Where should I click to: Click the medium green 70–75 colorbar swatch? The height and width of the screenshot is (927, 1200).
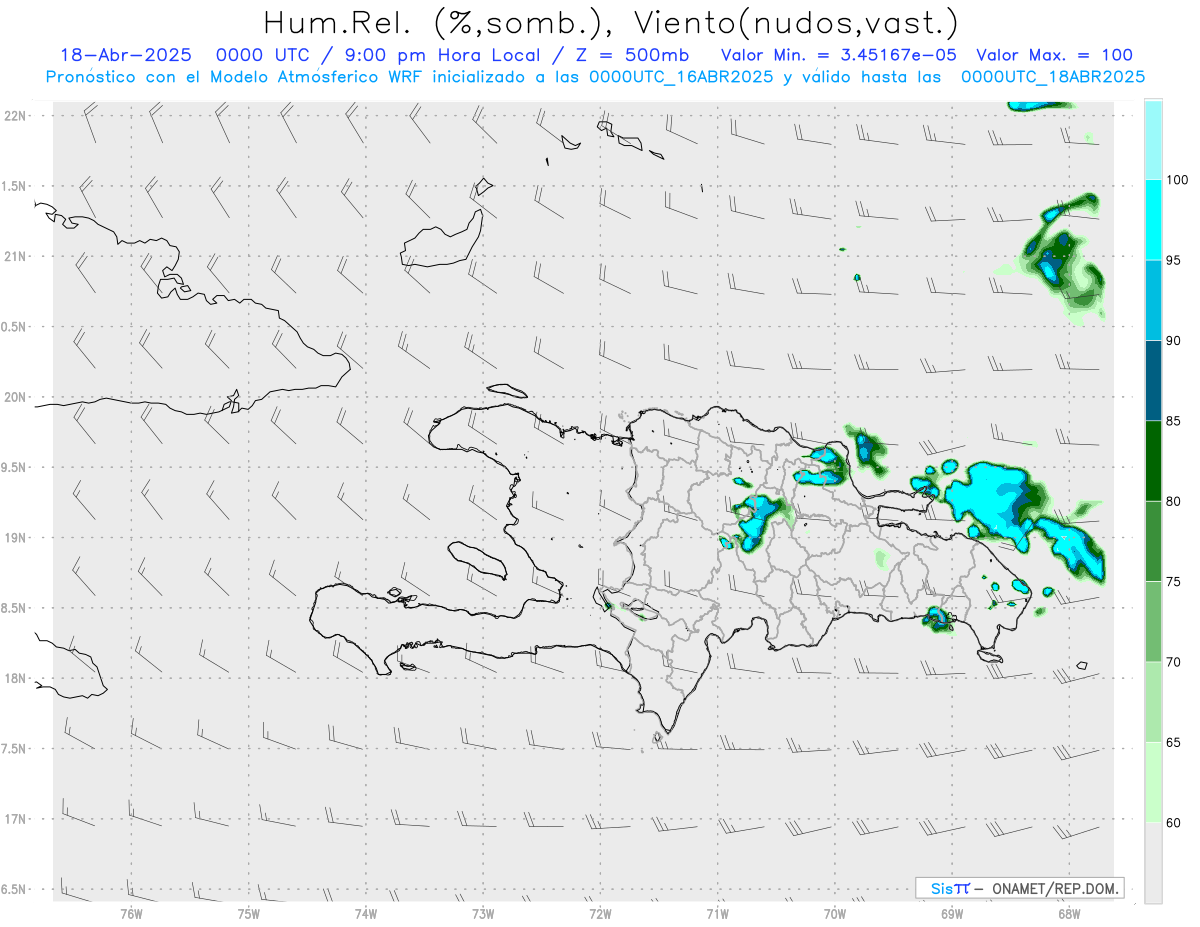[1153, 621]
